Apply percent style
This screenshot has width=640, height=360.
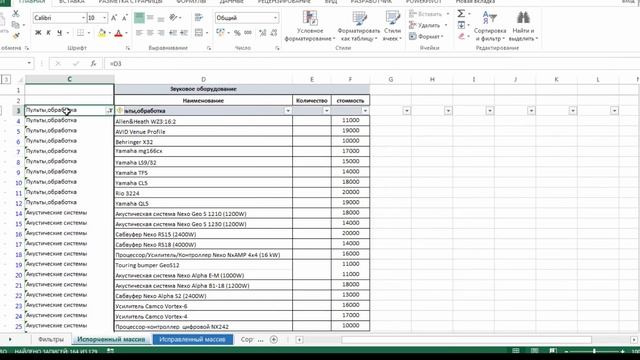tap(237, 33)
